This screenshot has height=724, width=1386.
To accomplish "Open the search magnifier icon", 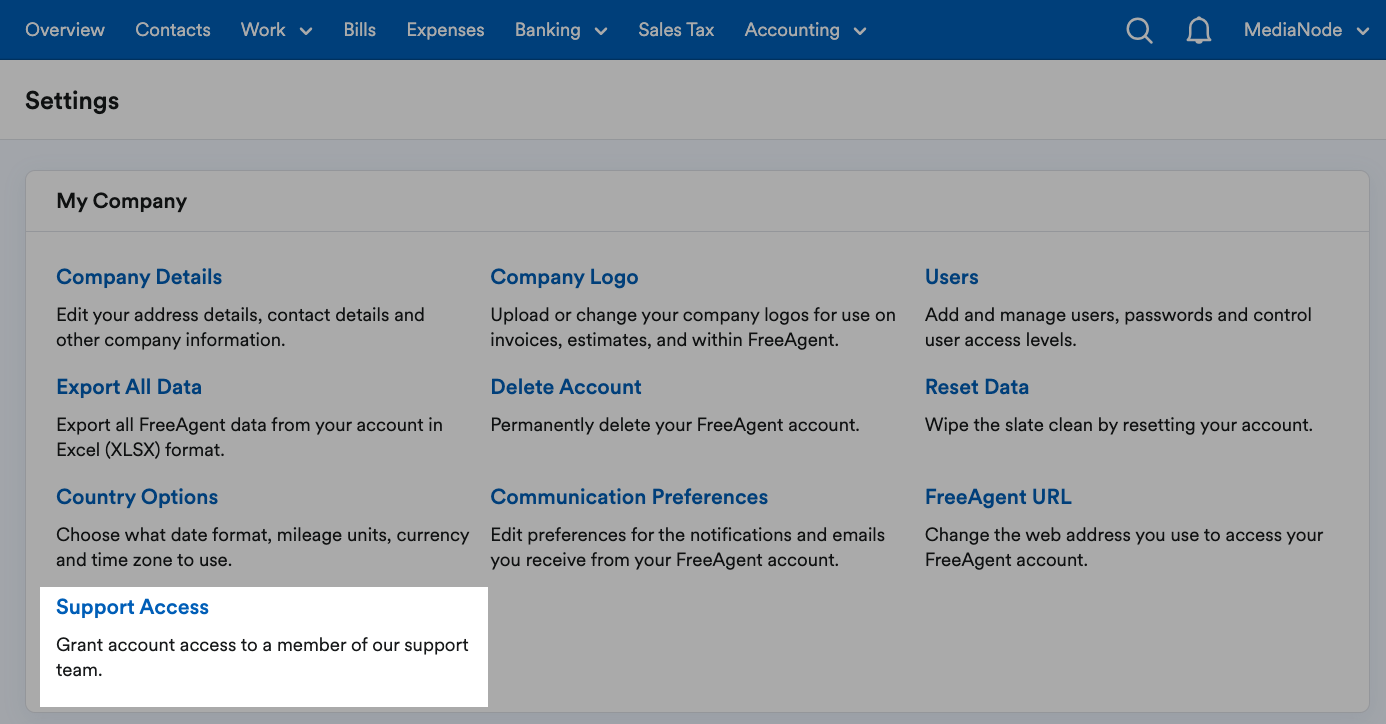I will tap(1139, 31).
